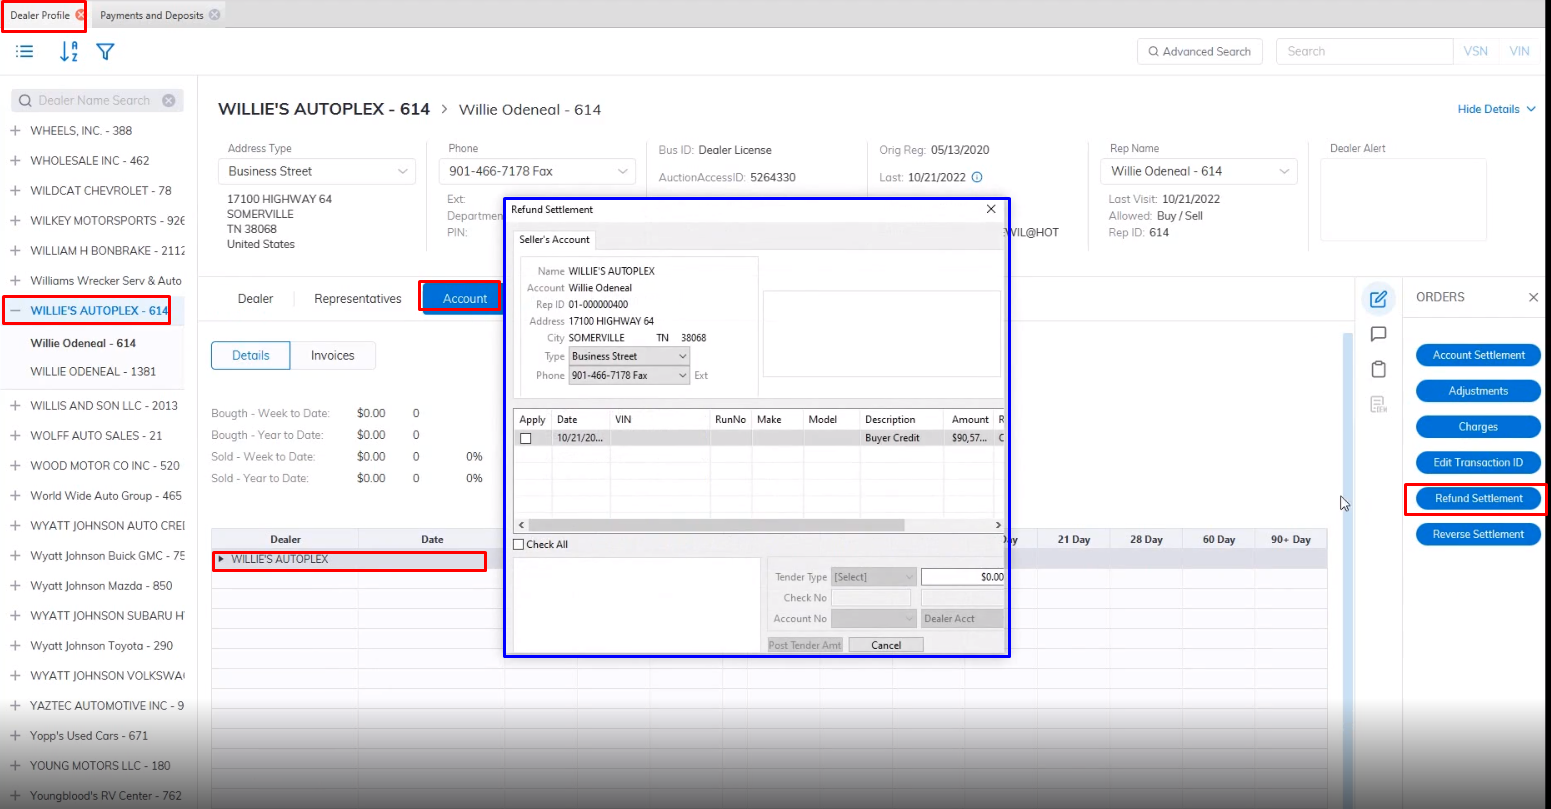This screenshot has height=809, width=1551.
Task: Expand the Address Type Business Street dropdown
Action: pos(402,172)
